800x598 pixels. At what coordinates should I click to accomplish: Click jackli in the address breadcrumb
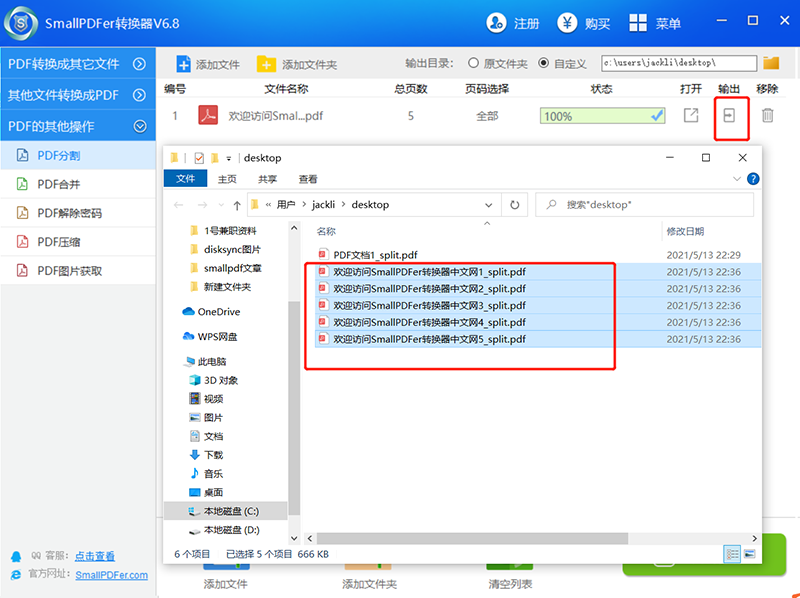tap(323, 205)
